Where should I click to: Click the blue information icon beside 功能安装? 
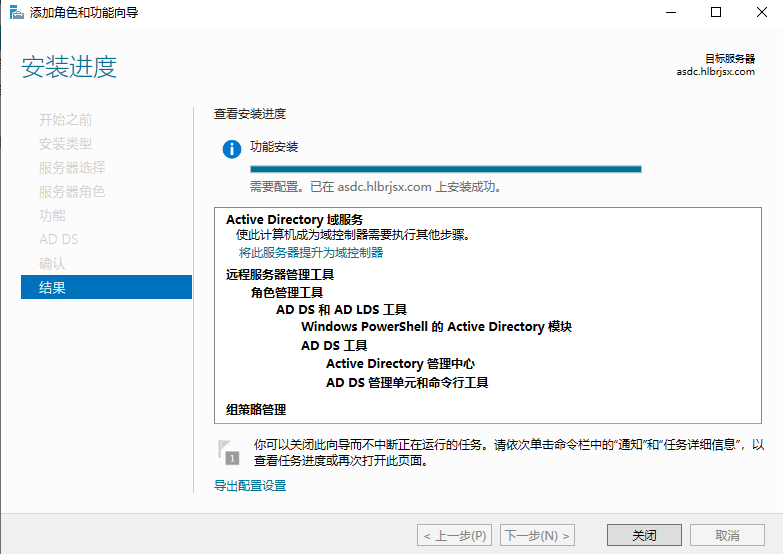coord(232,149)
